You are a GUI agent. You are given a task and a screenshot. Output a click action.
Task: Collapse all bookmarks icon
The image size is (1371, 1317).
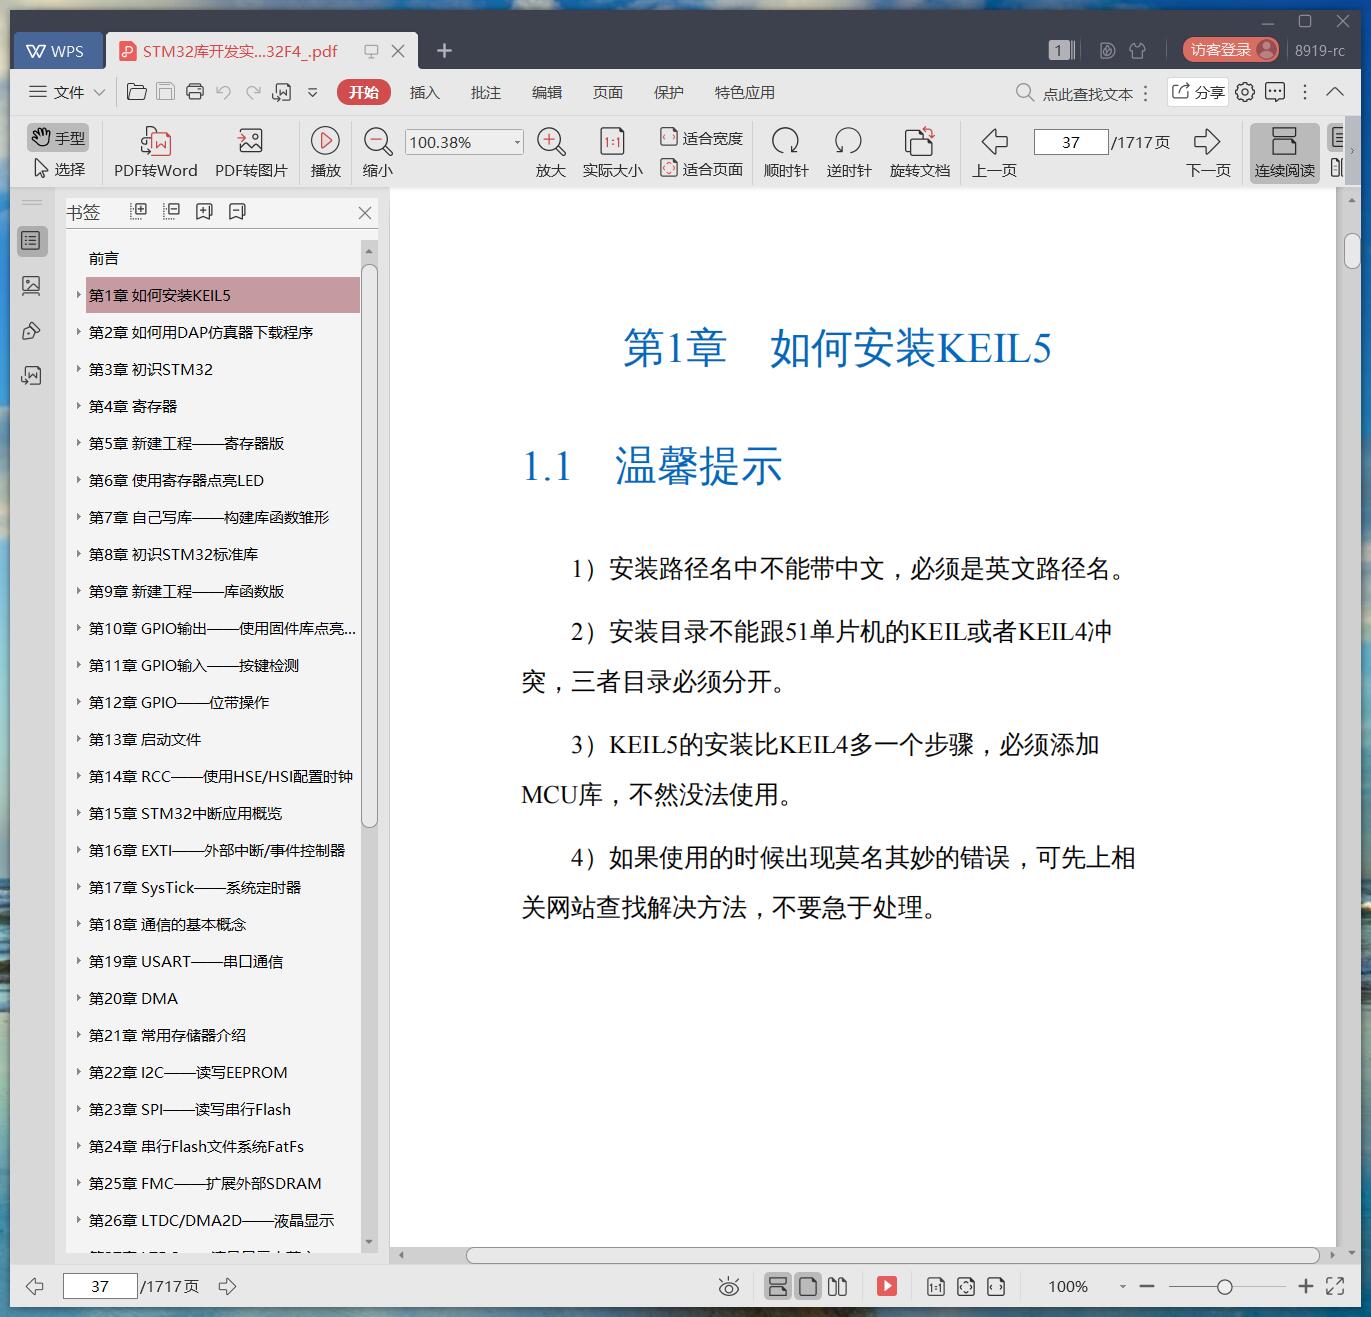tap(172, 211)
